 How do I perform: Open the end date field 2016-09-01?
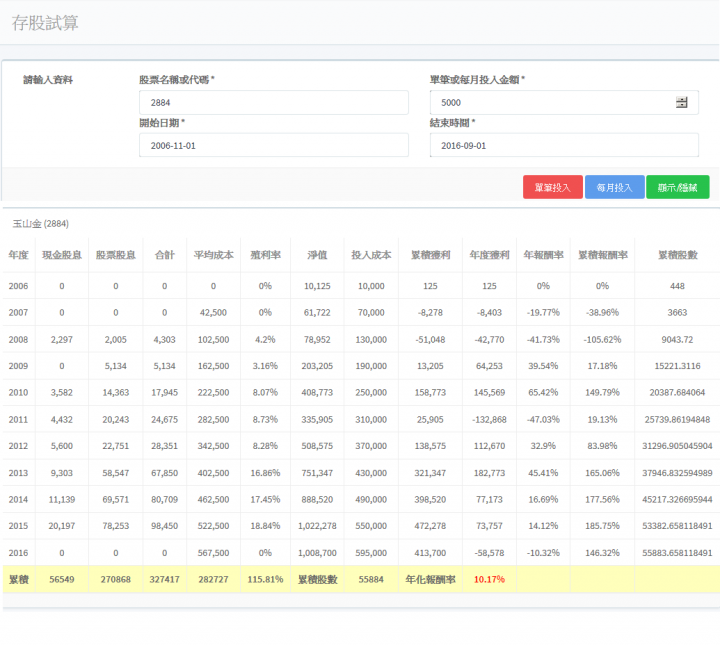click(564, 145)
